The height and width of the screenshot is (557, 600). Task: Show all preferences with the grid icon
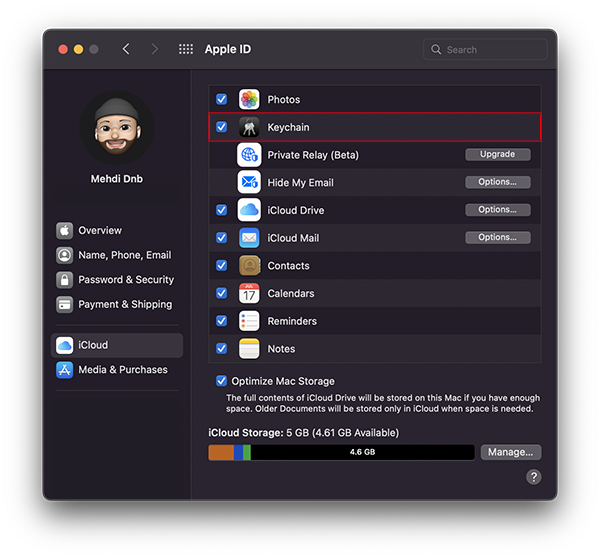(186, 49)
